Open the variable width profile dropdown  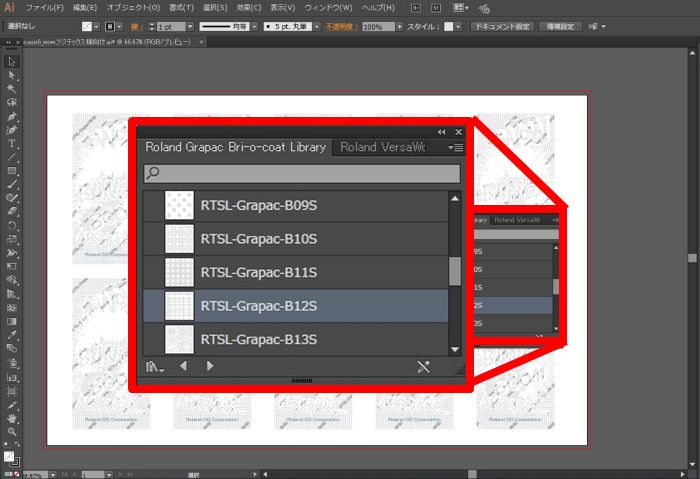pyautogui.click(x=254, y=27)
